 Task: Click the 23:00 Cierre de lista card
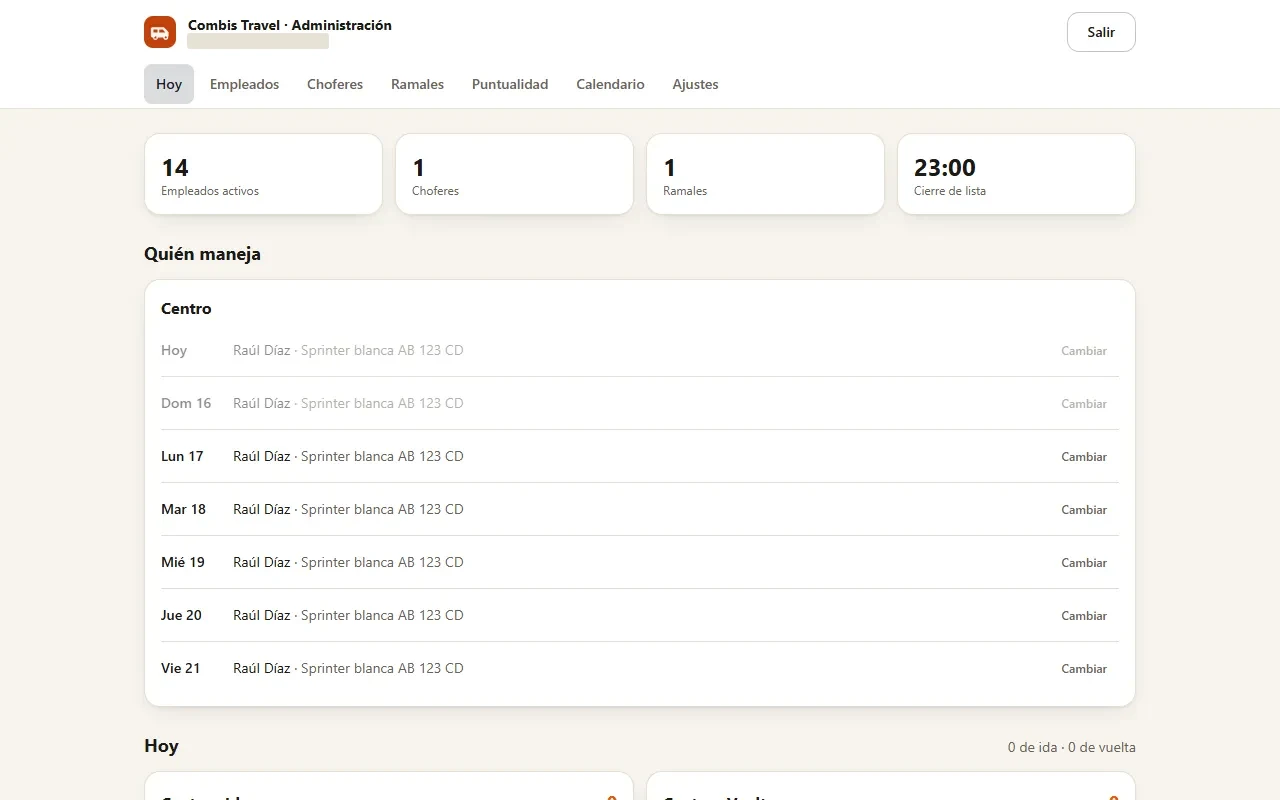click(x=1016, y=174)
